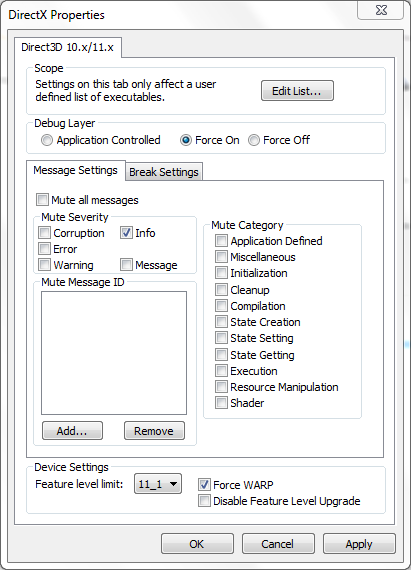
Task: Open the Edit List dialog
Action: click(297, 91)
